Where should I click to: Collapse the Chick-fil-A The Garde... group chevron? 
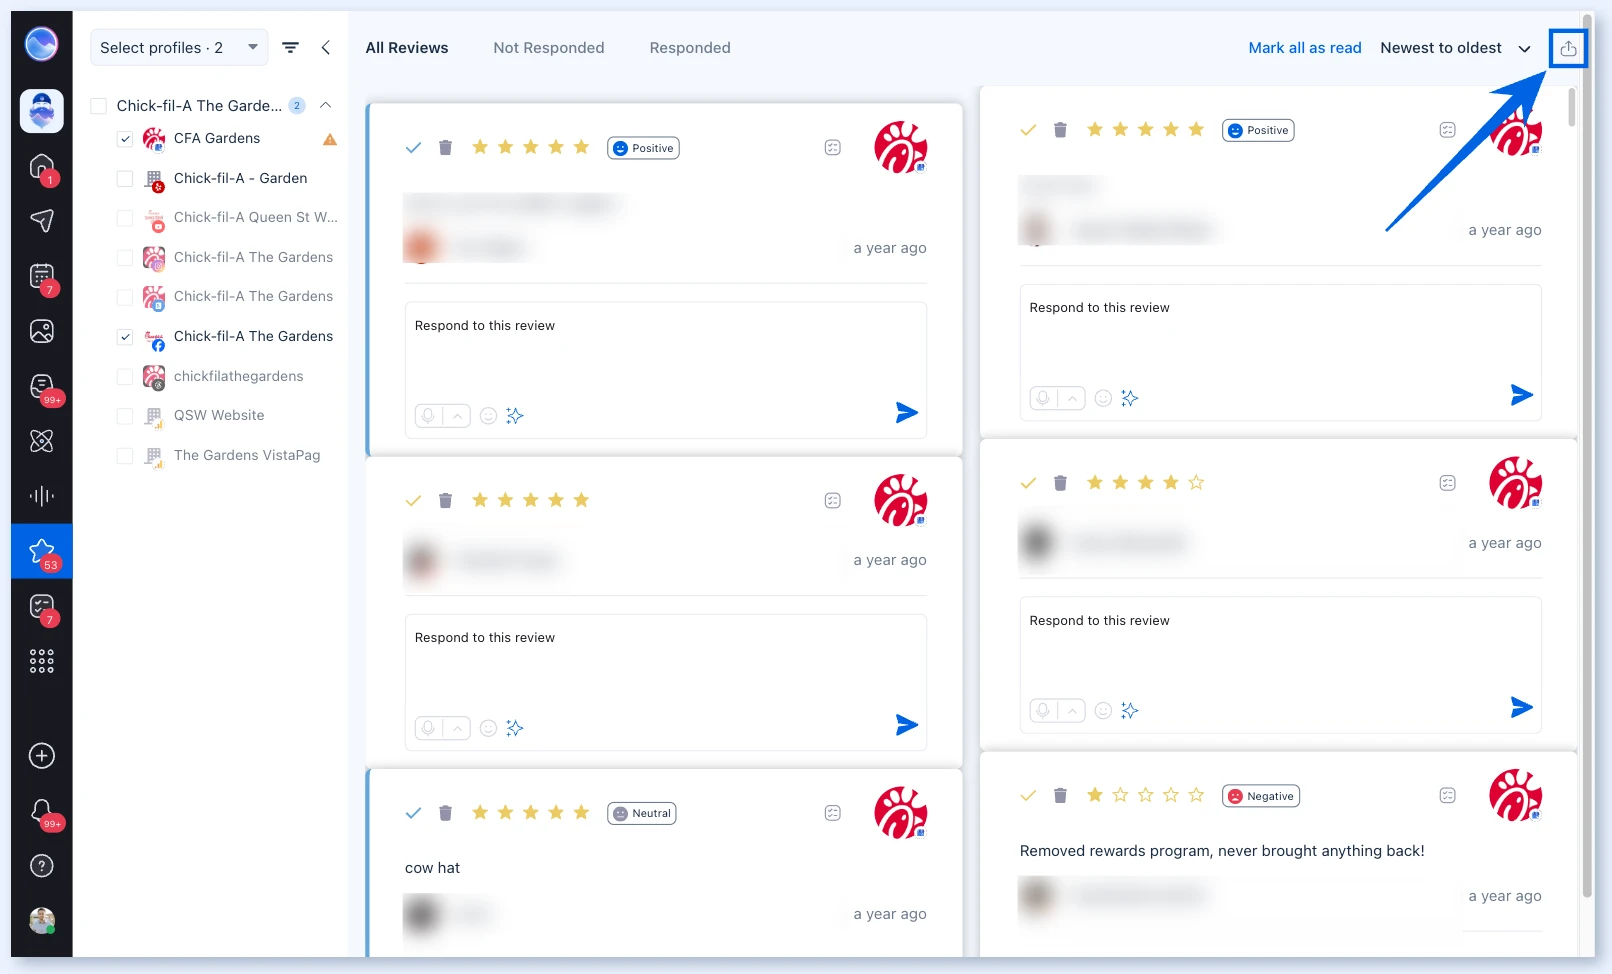pos(325,105)
